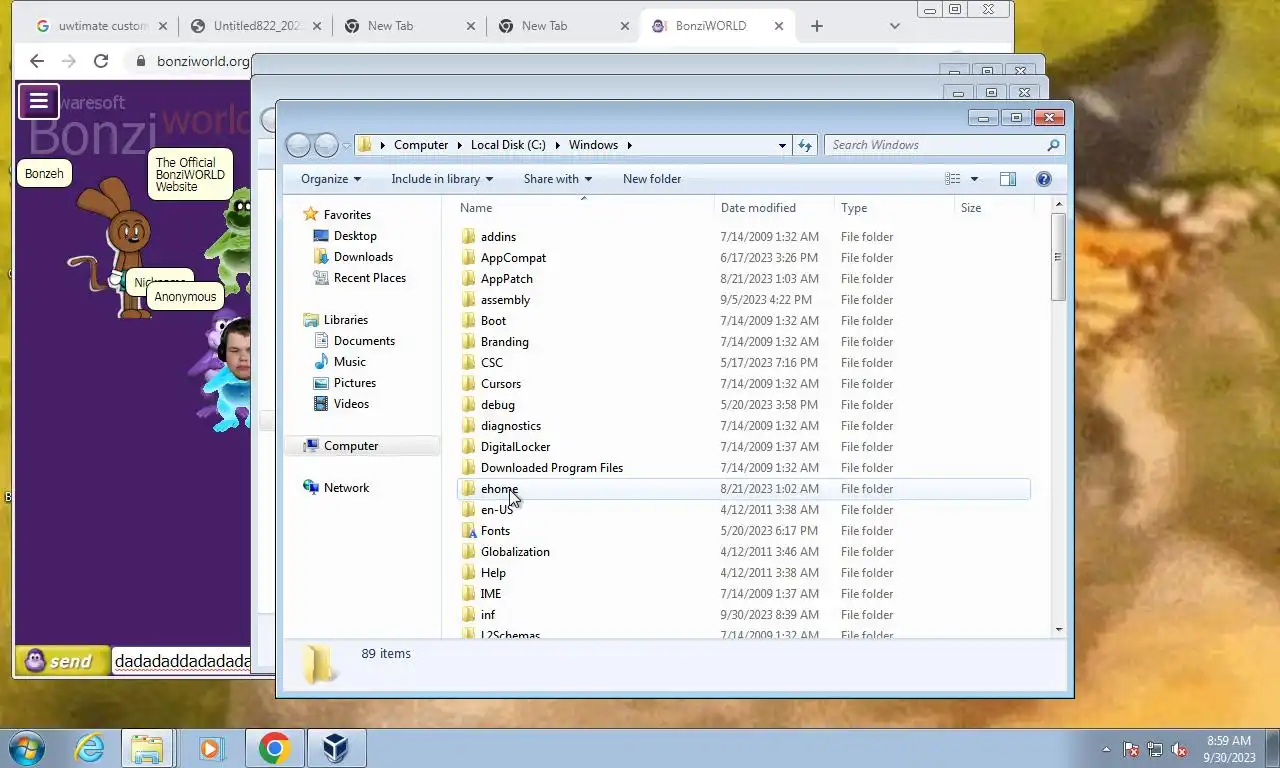Open the Share with dropdown
This screenshot has width=1280, height=768.
(558, 179)
